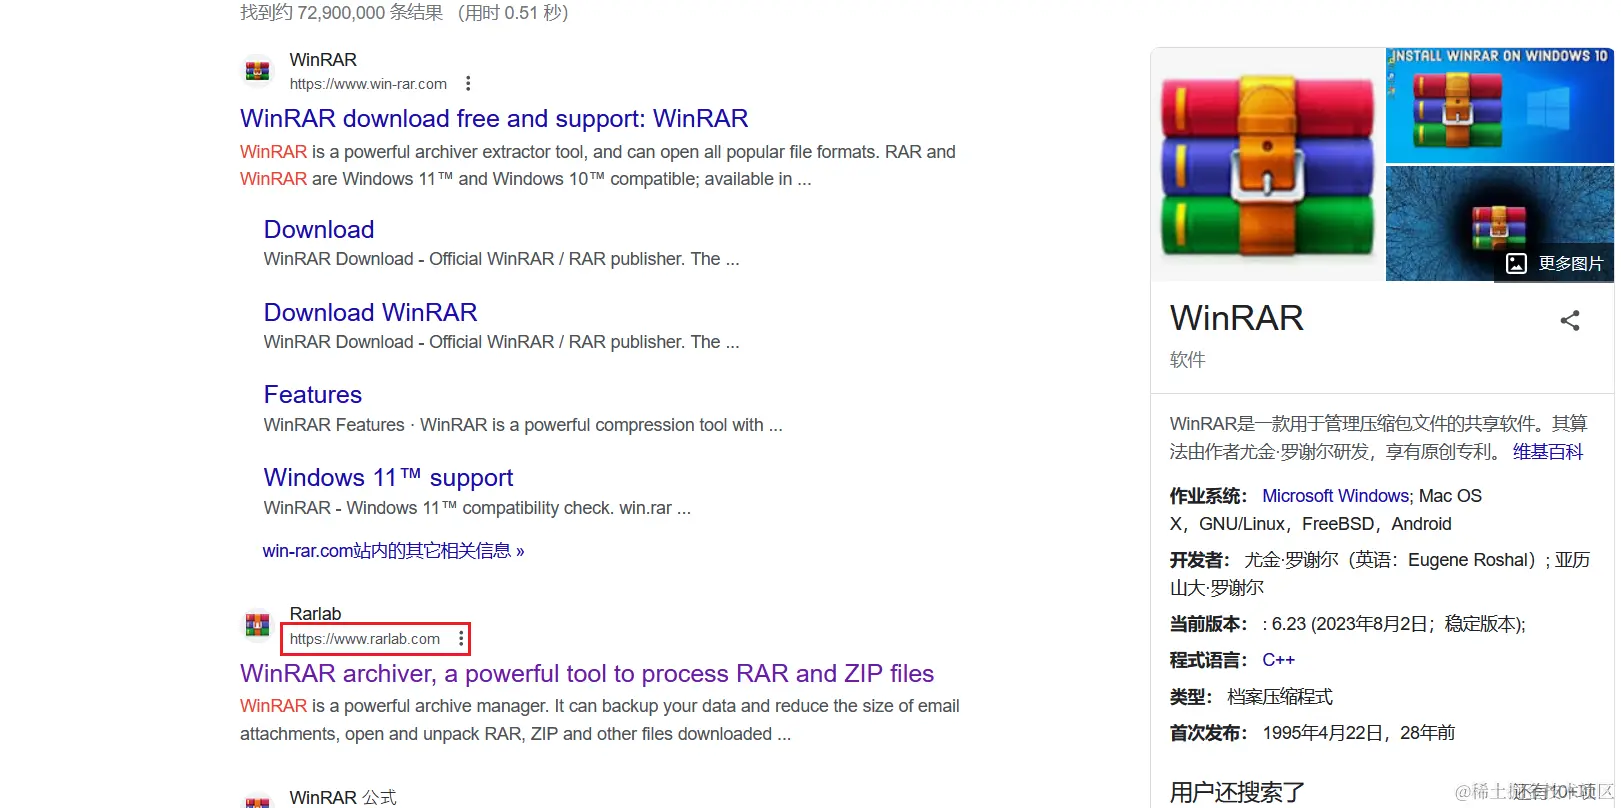Click the 软件 subtitle under WinRAR title
The width and height of the screenshot is (1621, 808).
point(1188,360)
